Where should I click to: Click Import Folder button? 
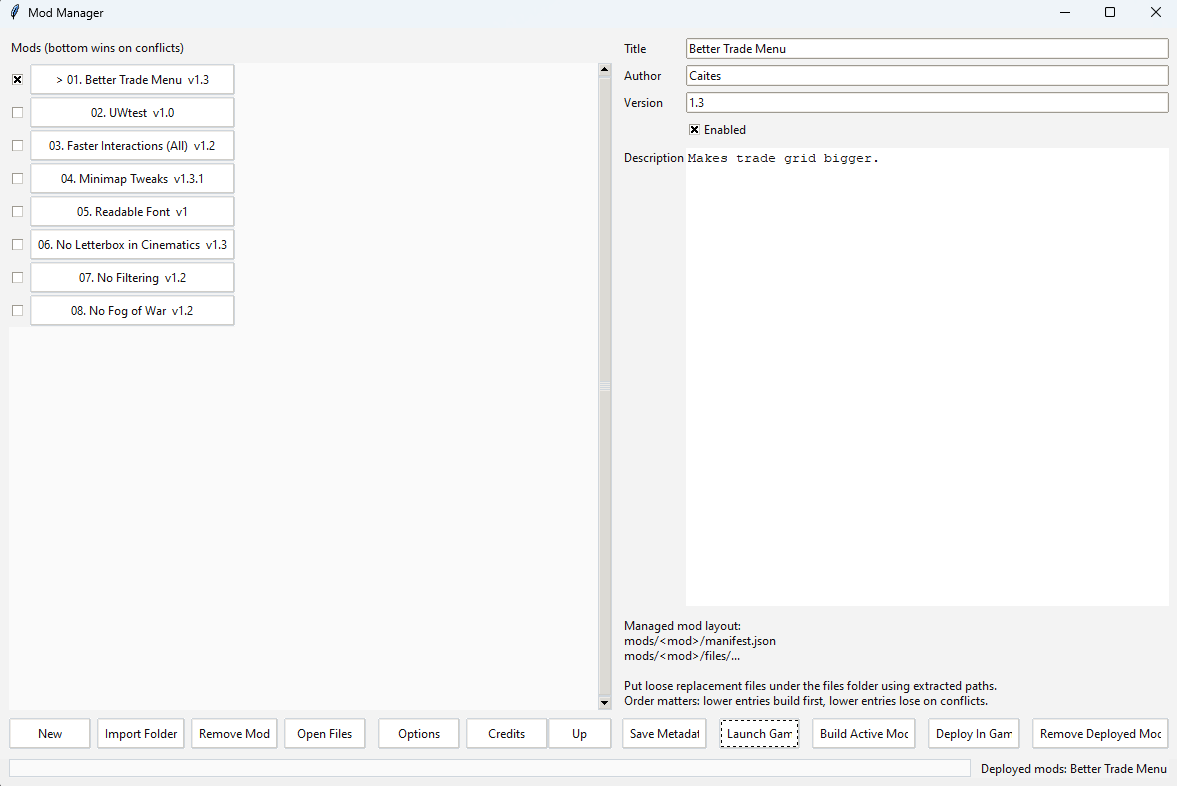pos(141,733)
